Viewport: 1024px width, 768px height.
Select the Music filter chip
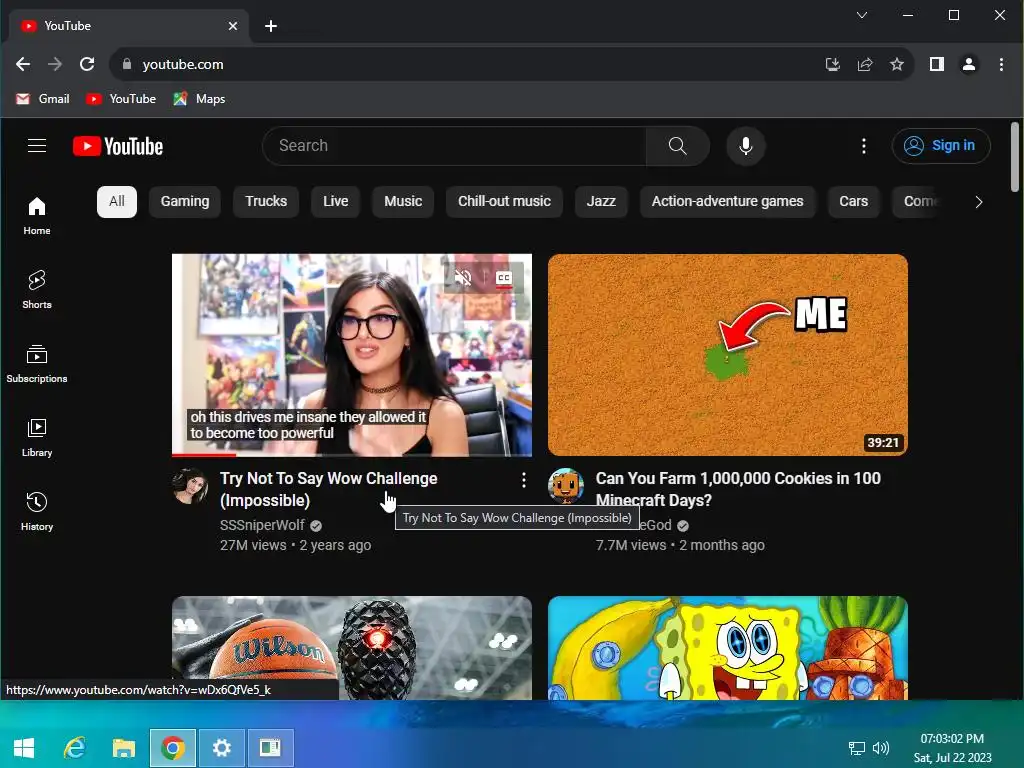403,201
